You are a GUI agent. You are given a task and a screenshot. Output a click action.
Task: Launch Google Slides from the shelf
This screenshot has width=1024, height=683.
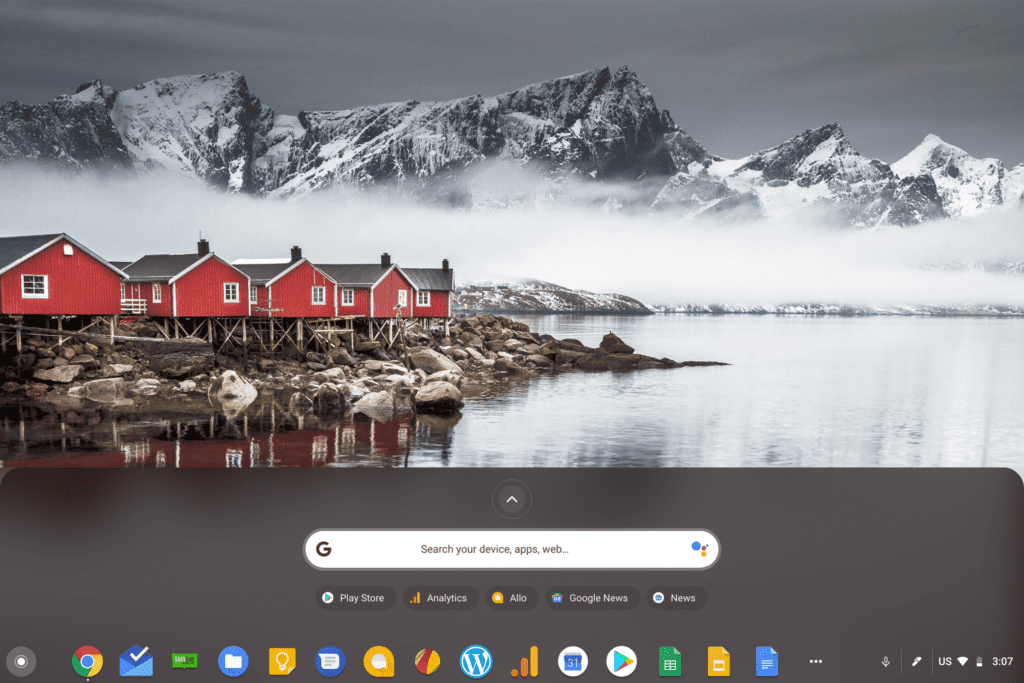click(x=718, y=661)
